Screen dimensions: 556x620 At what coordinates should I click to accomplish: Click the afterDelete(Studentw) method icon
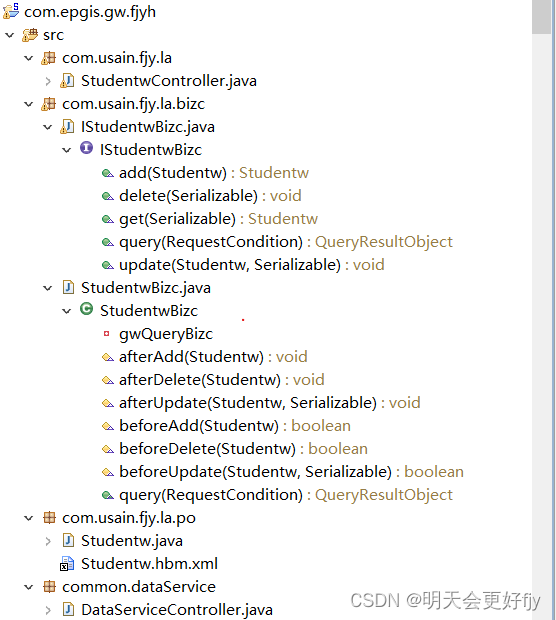(108, 380)
